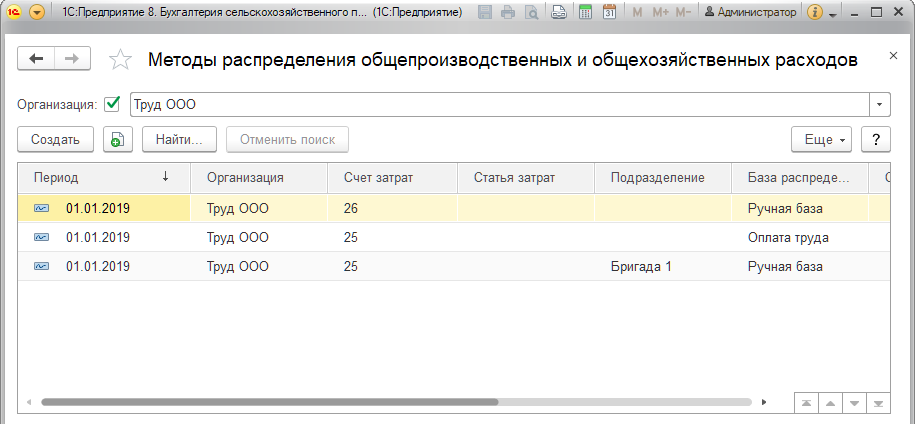The image size is (915, 424).
Task: Open the Еще dropdown menu
Action: [x=821, y=139]
